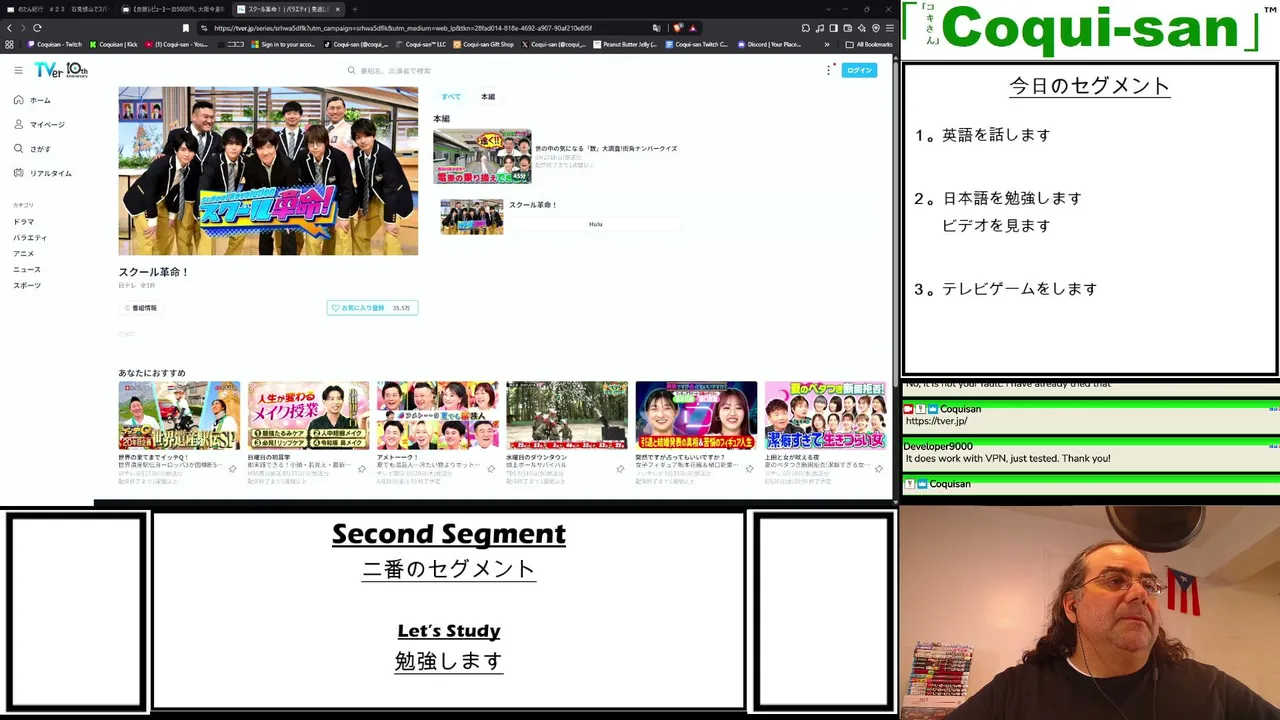Open the All Bookmarks folder
Viewport: 1280px width, 720px height.
(869, 44)
